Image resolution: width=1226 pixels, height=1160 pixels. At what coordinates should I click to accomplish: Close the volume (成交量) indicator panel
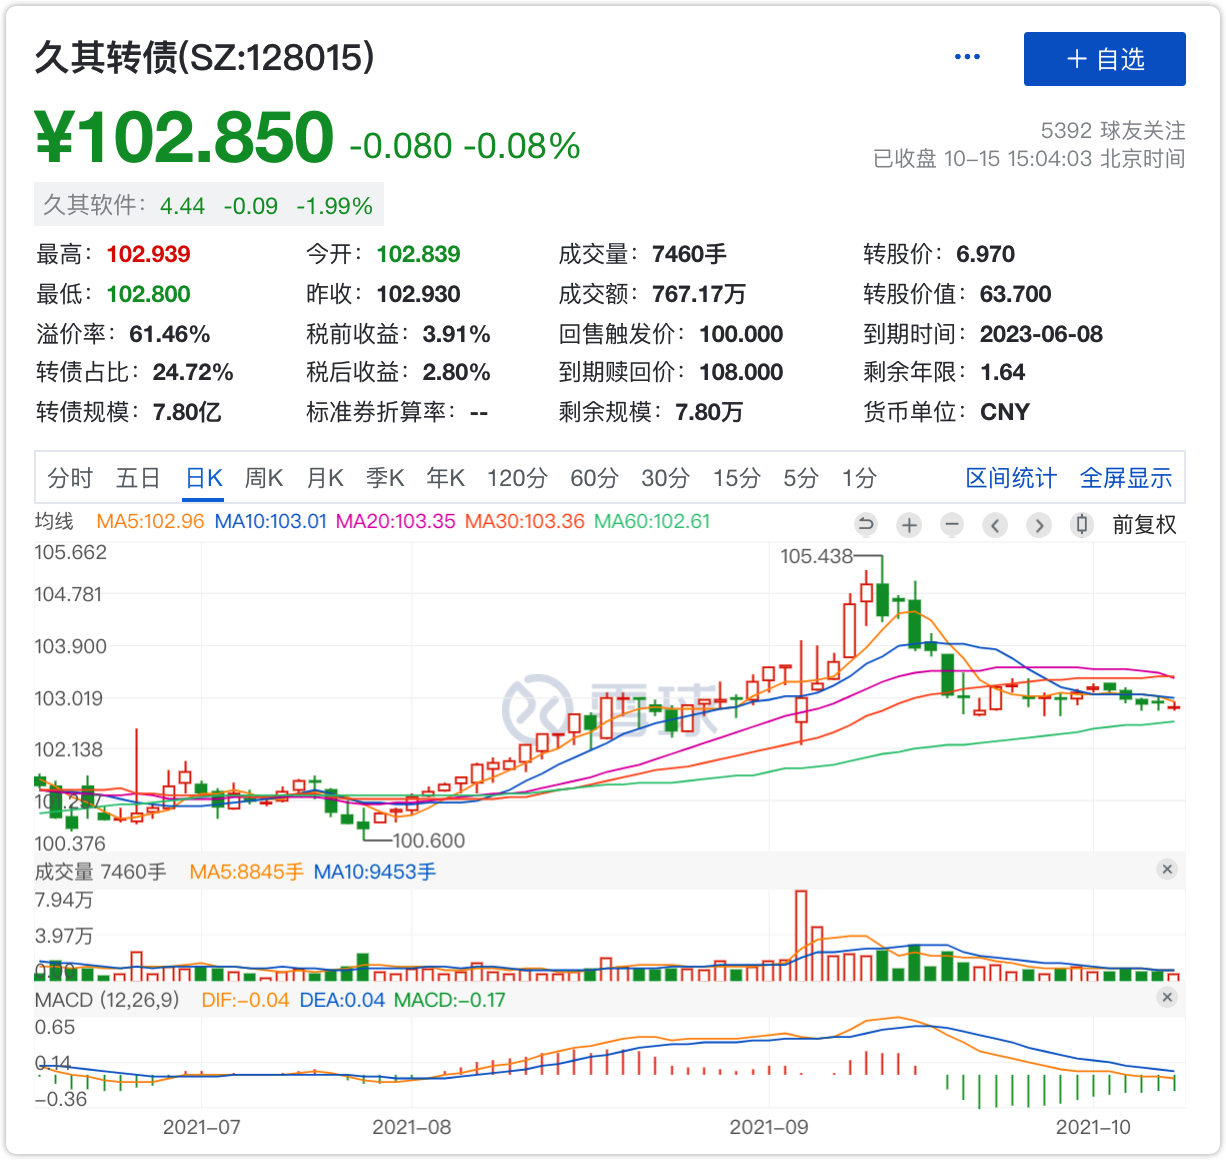point(1167,869)
